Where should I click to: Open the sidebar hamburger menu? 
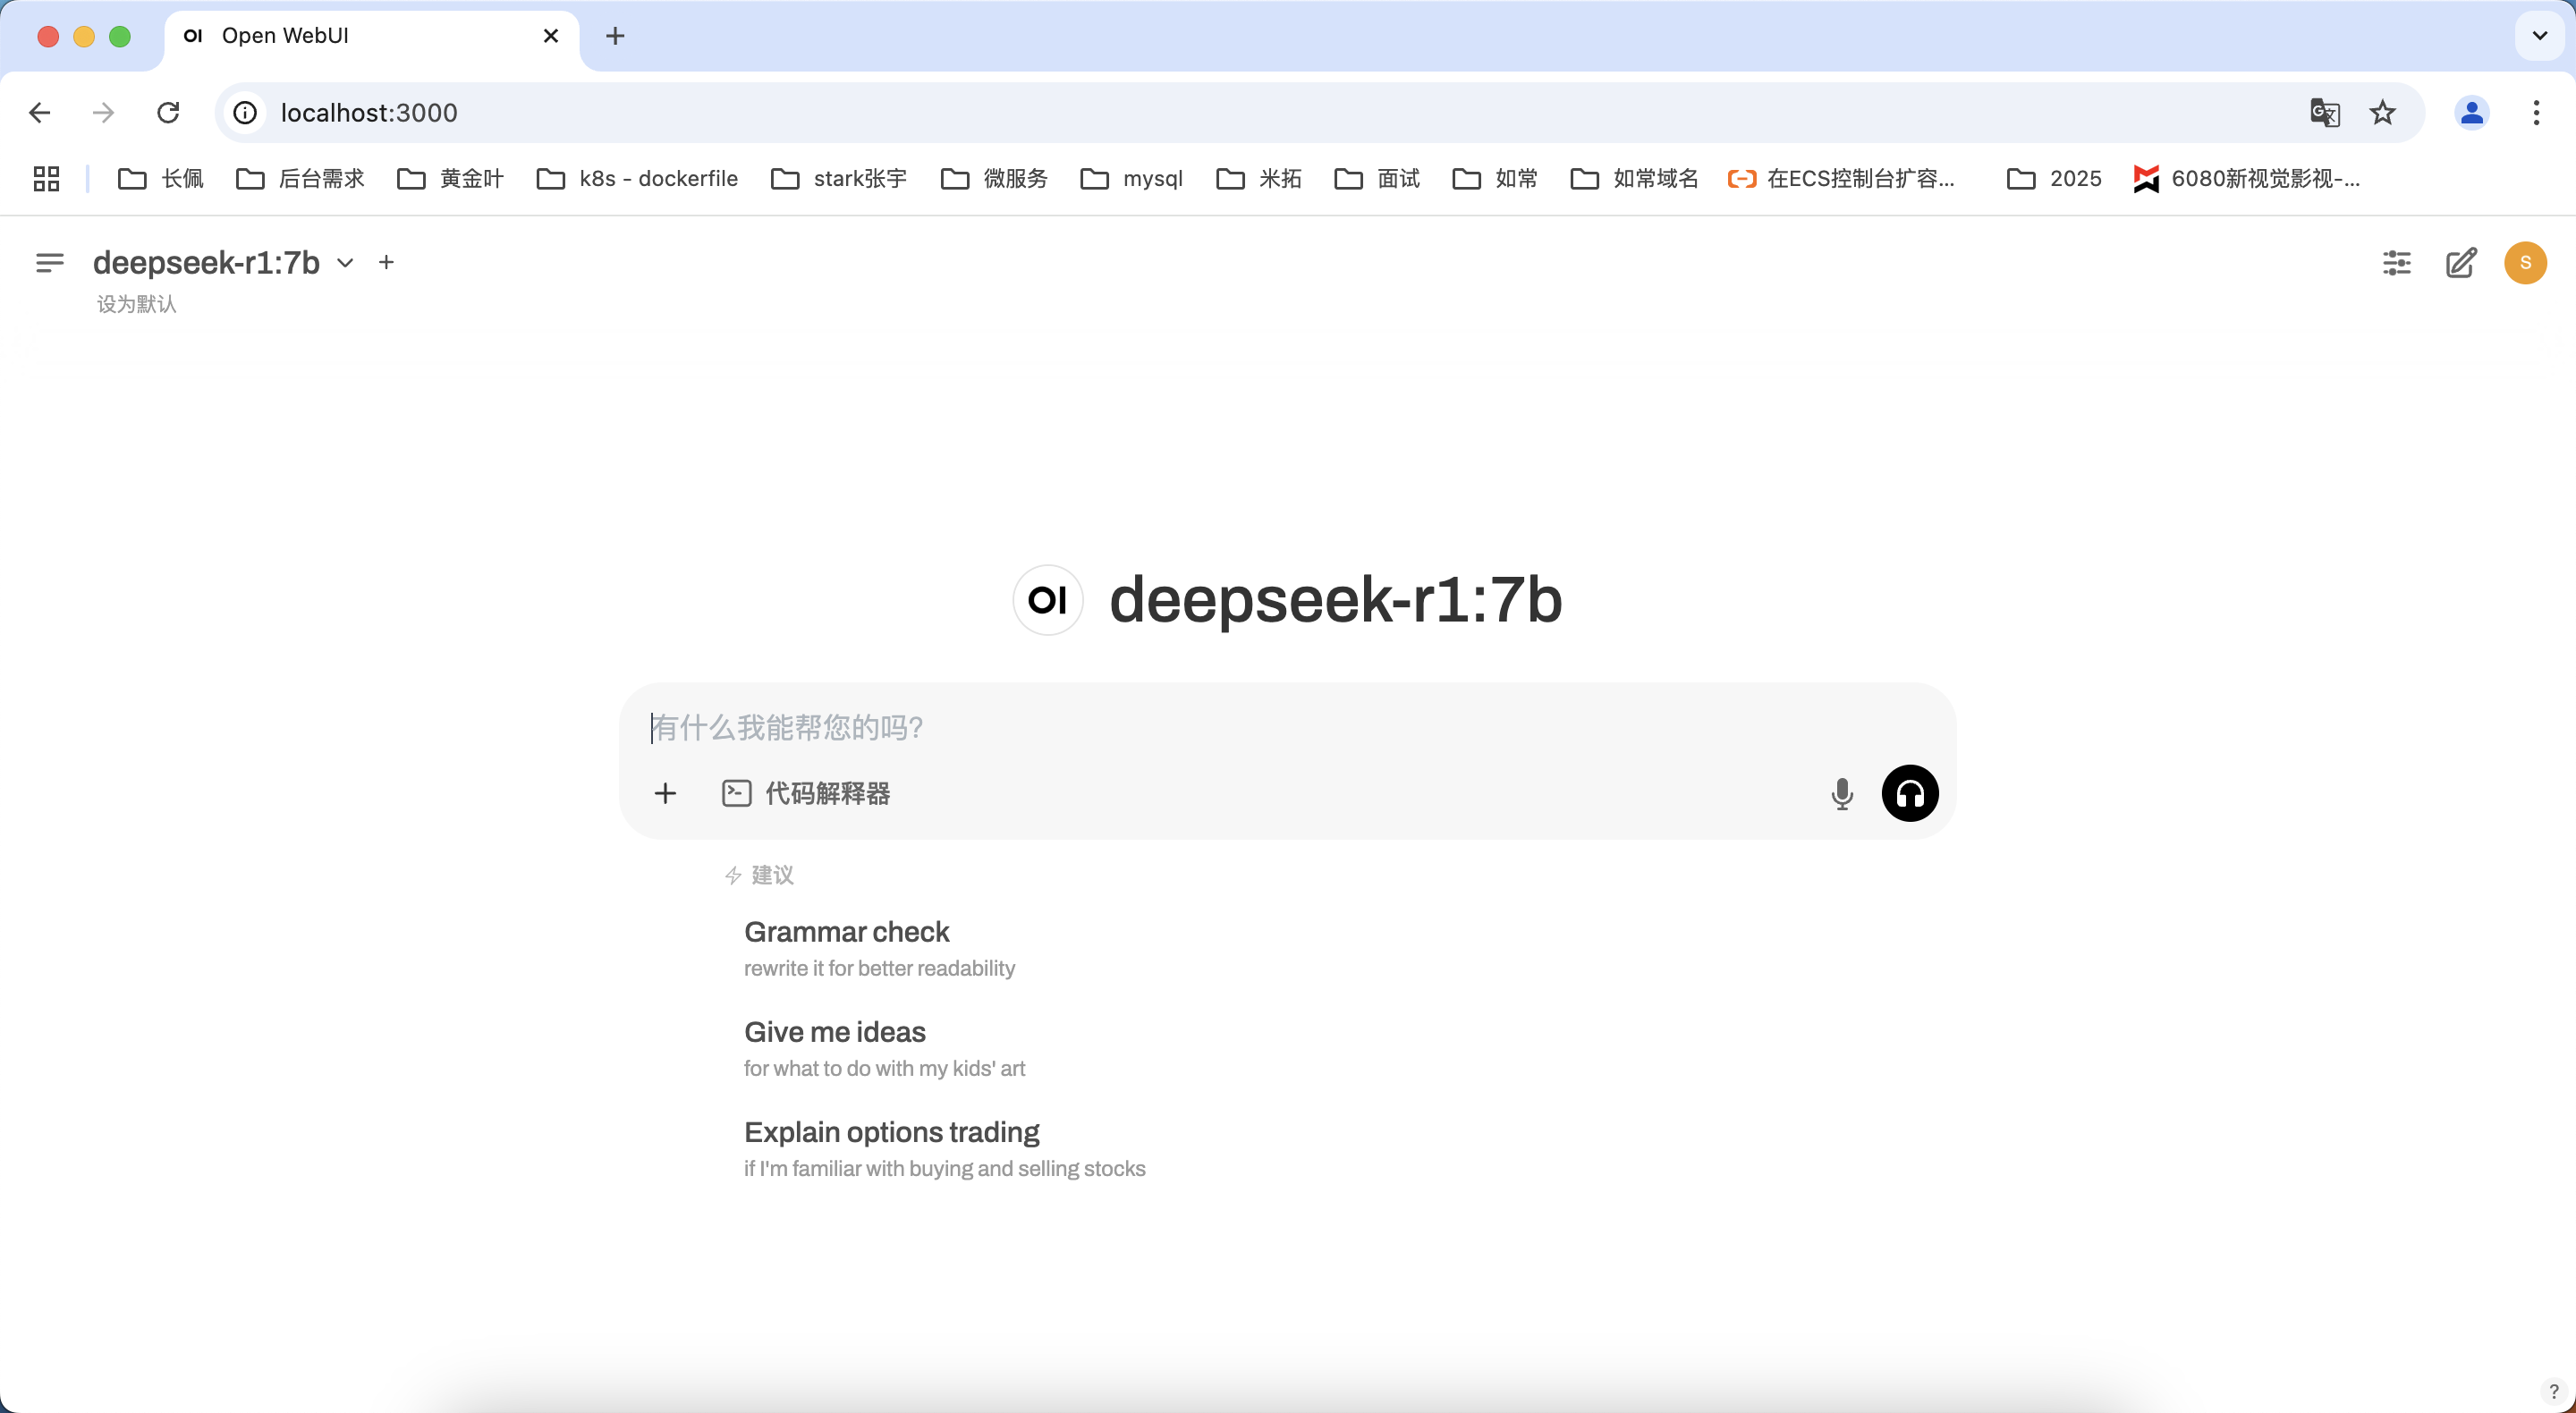[x=49, y=262]
